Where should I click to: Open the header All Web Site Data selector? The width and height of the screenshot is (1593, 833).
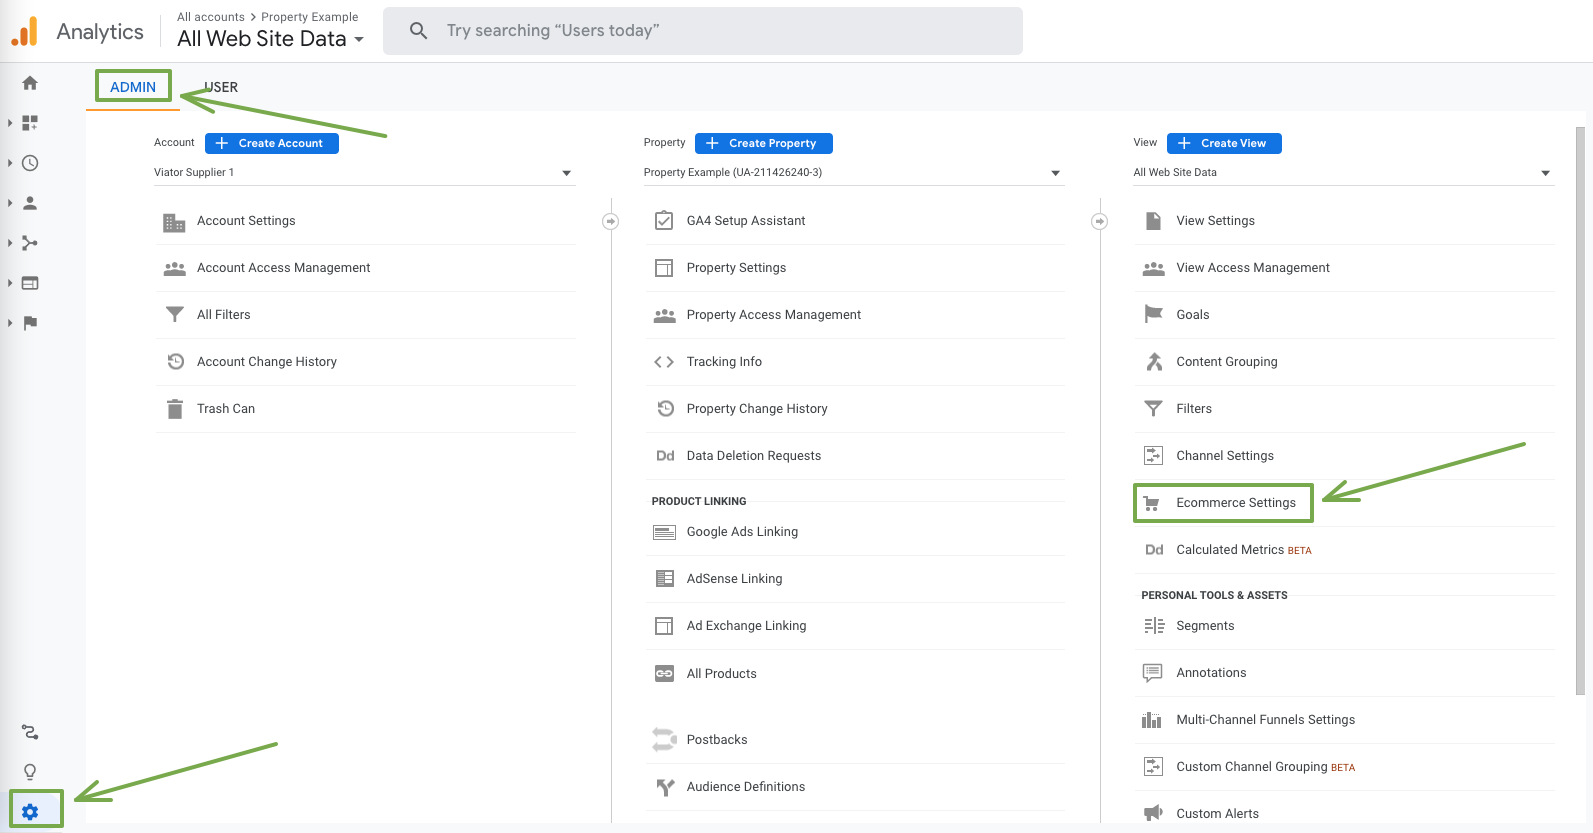270,39
